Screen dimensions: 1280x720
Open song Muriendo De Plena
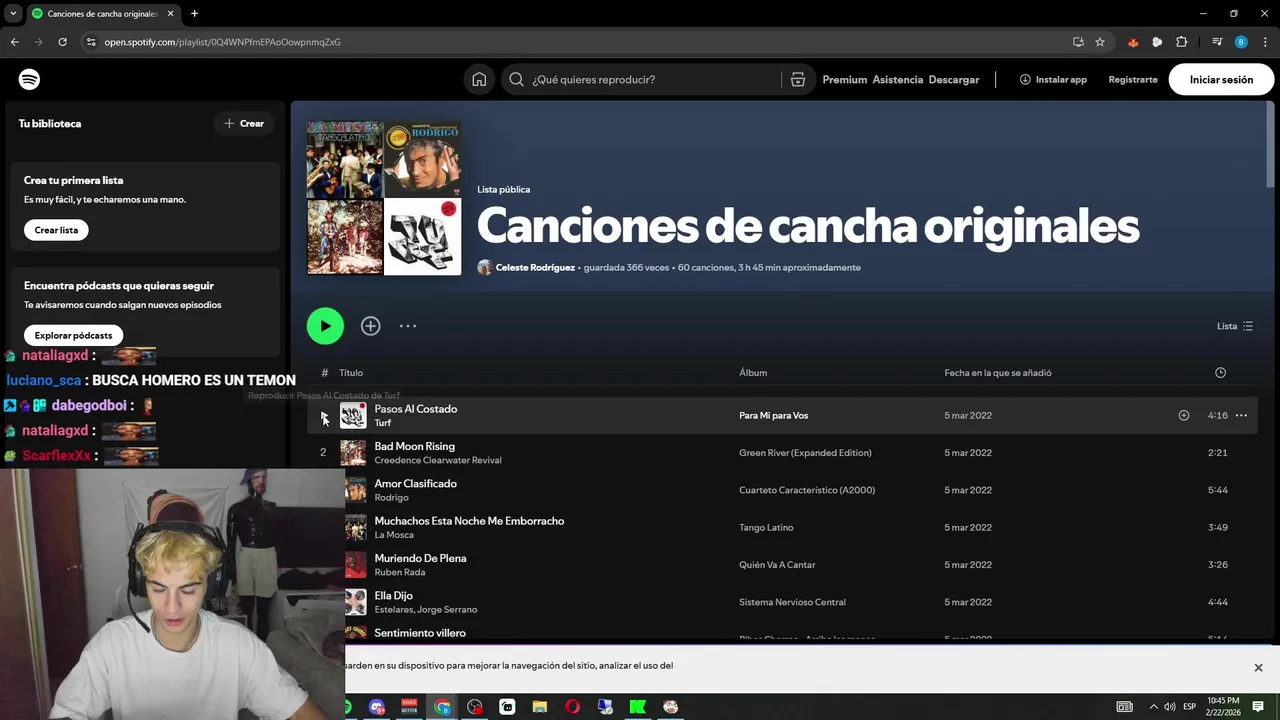[420, 558]
